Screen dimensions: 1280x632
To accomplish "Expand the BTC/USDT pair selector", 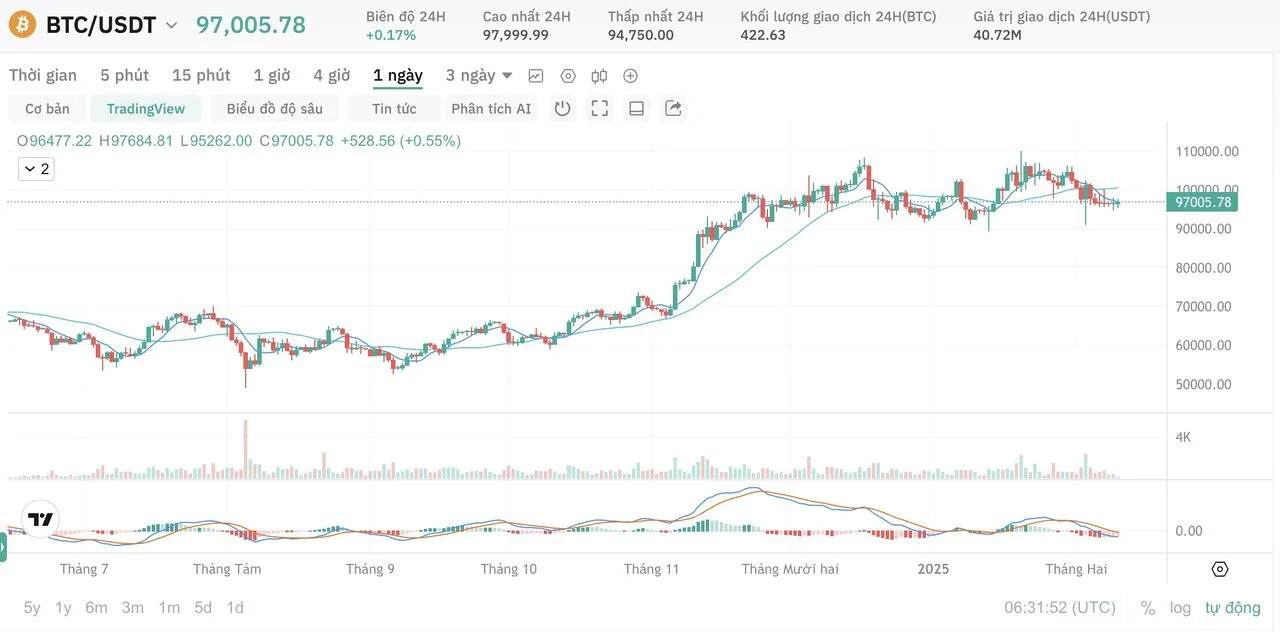I will click(171, 25).
